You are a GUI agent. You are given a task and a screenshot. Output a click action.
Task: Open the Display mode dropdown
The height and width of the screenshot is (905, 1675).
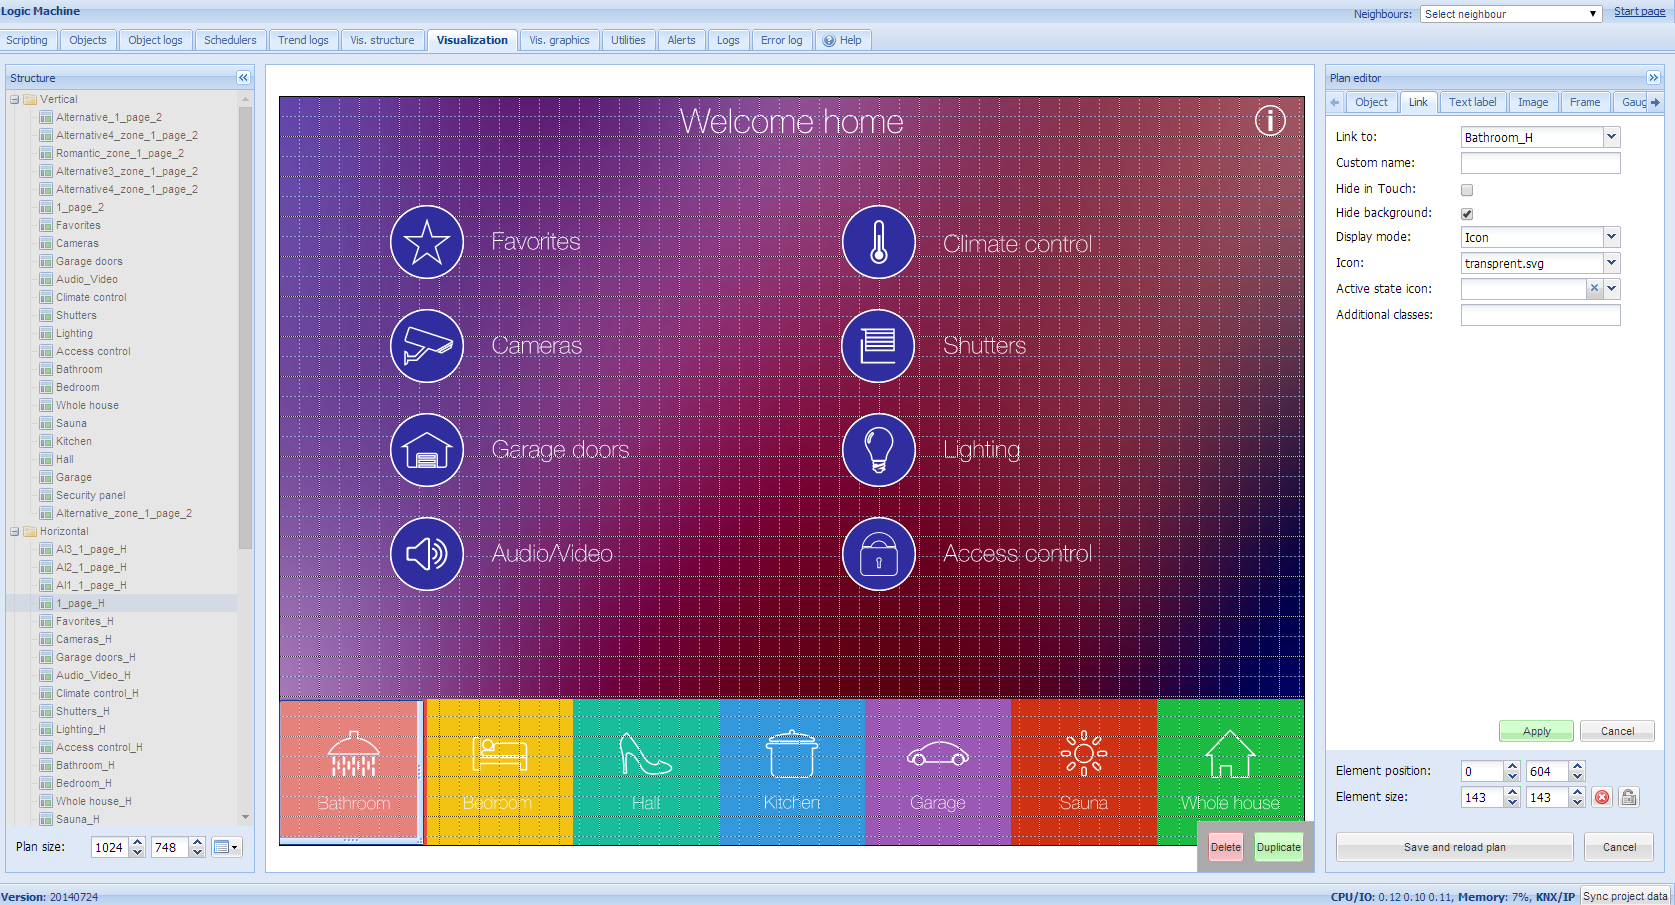[1611, 237]
